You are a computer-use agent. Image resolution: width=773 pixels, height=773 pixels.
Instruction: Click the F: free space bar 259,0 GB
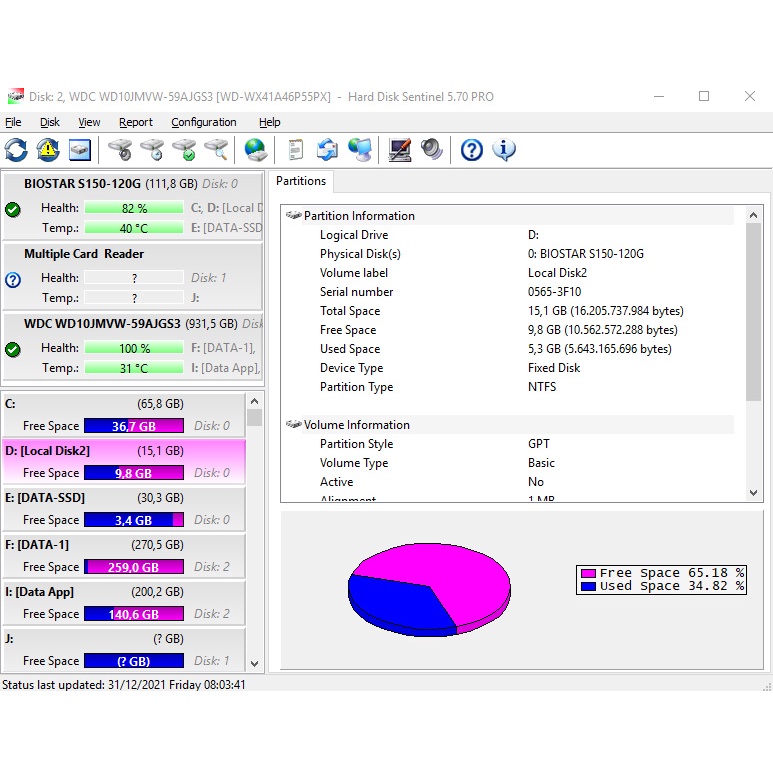134,566
